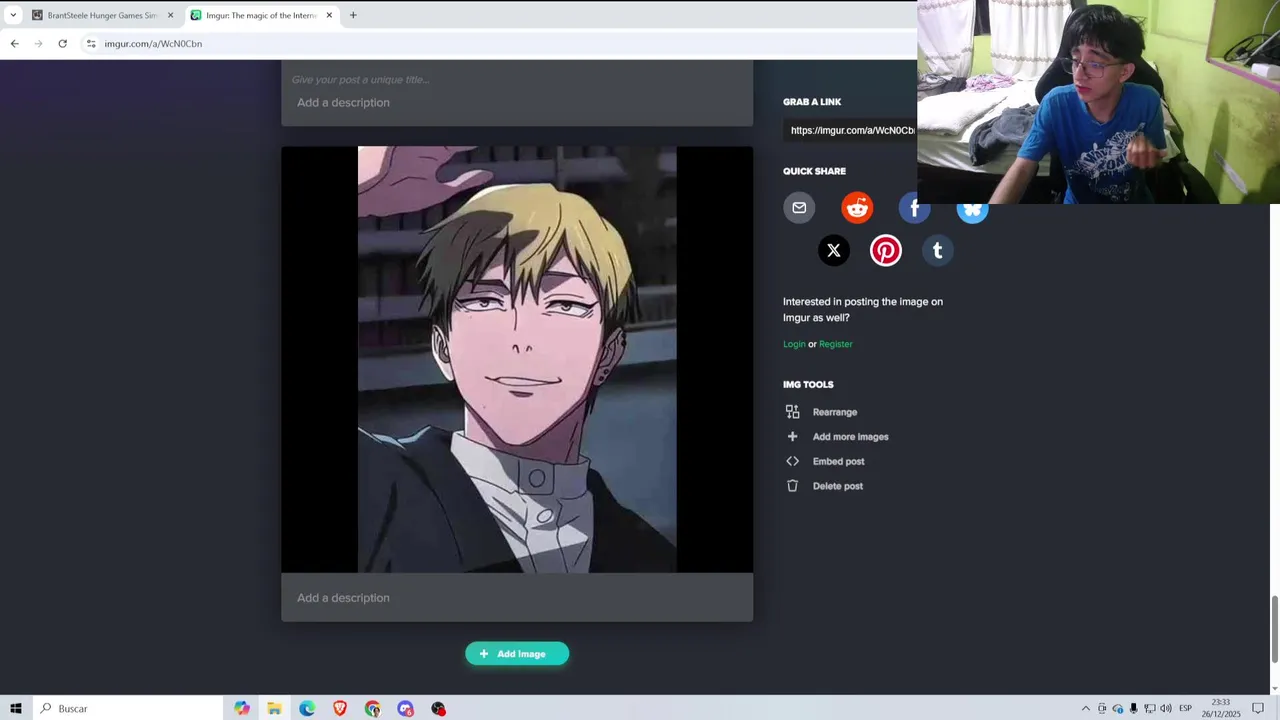Open Chrome from the taskbar

coord(373,708)
